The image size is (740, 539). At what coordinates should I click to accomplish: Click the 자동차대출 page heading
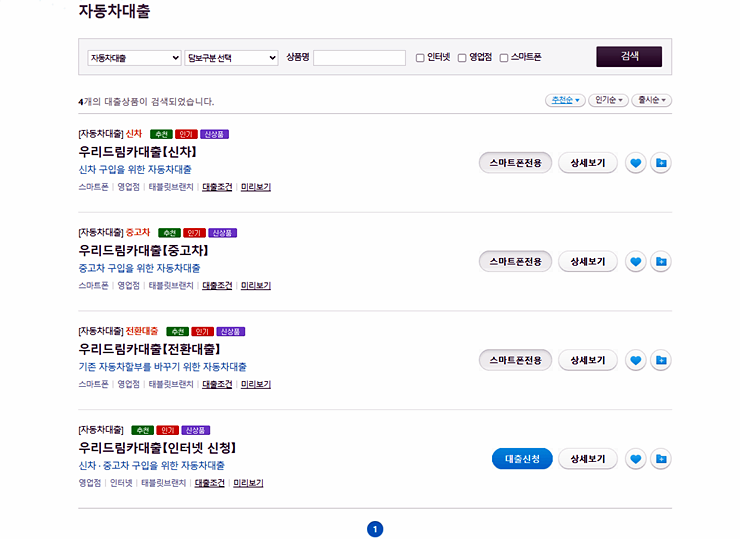point(114,11)
